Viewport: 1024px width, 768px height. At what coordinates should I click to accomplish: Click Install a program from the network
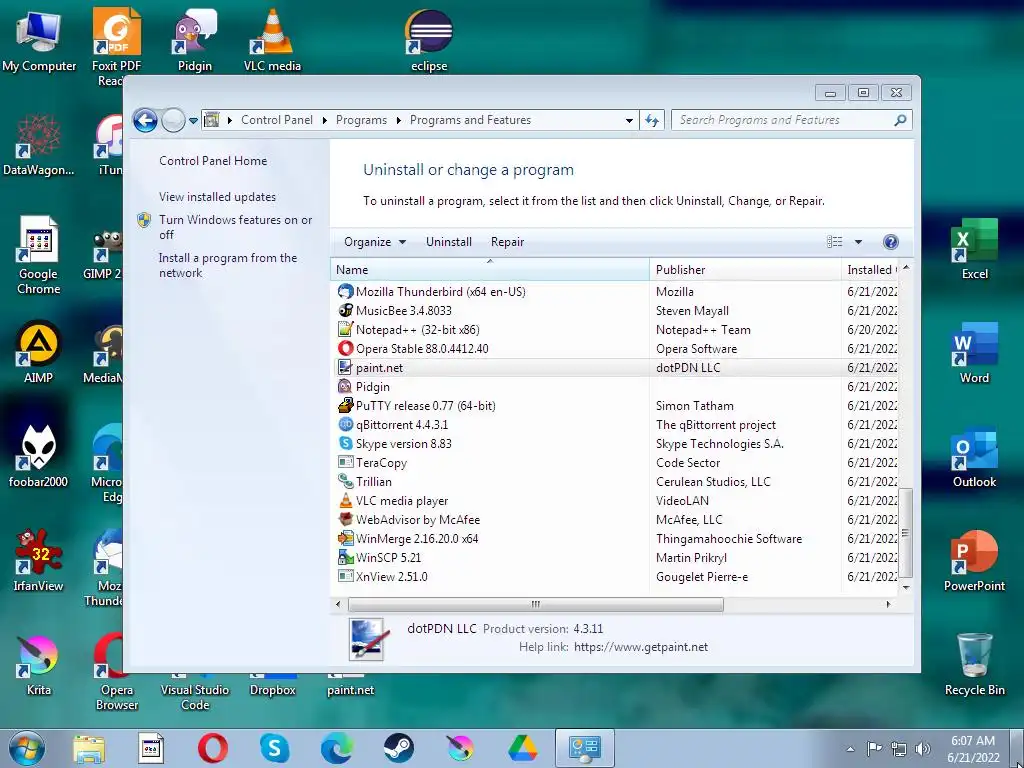click(228, 265)
